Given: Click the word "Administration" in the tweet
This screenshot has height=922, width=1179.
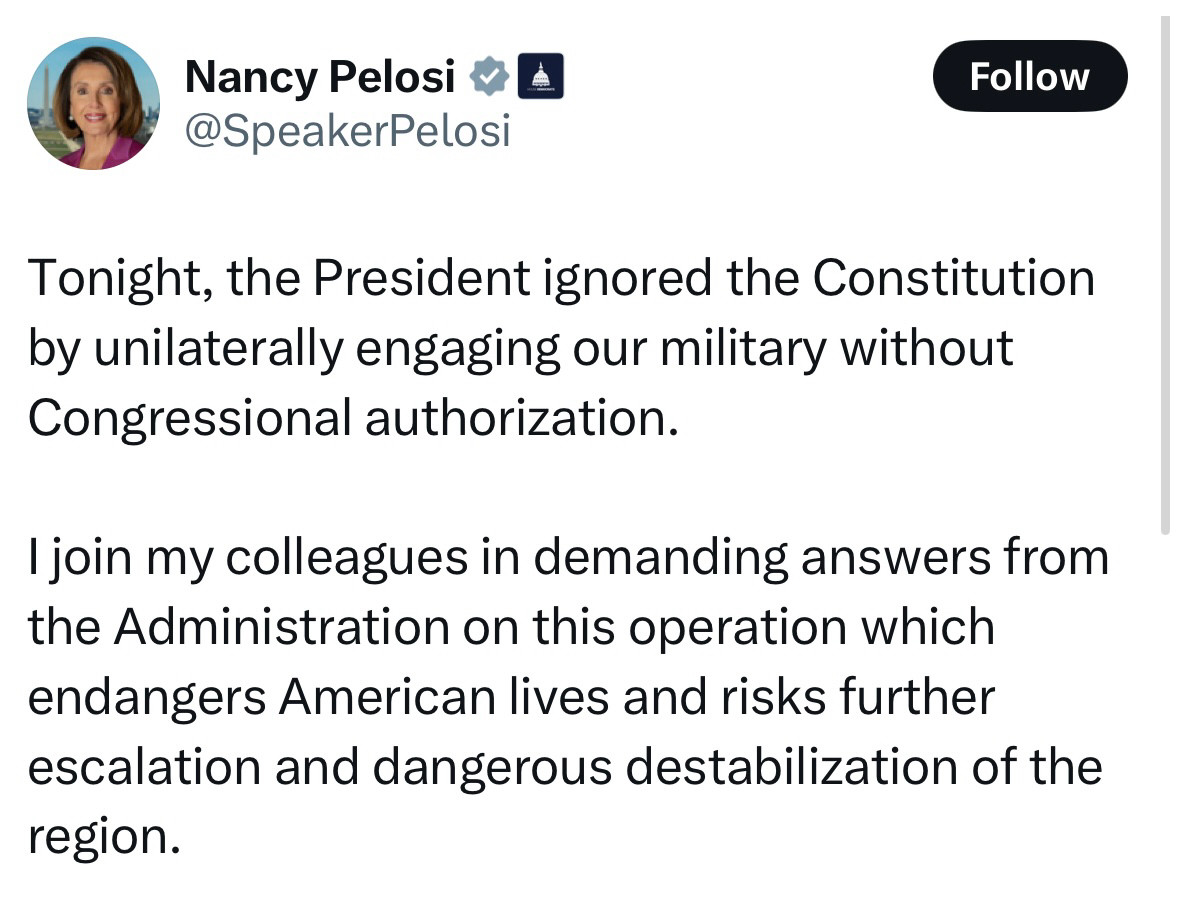Looking at the screenshot, I should 281,627.
